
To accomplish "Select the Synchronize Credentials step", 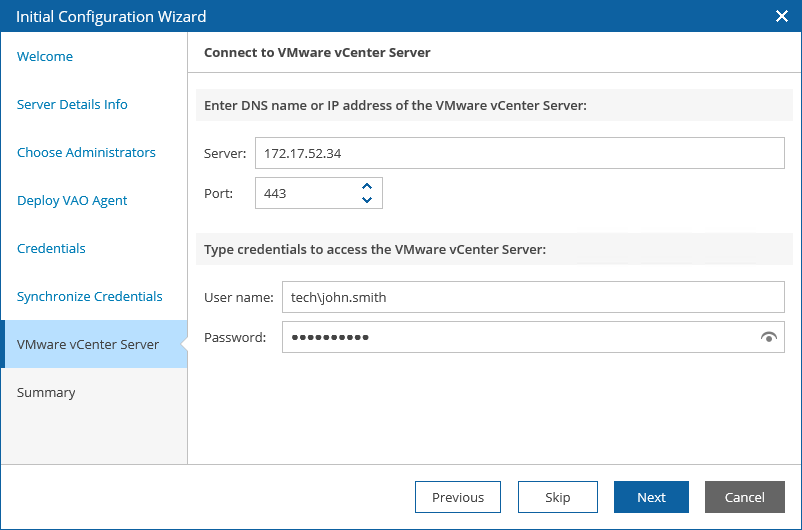I will click(90, 297).
